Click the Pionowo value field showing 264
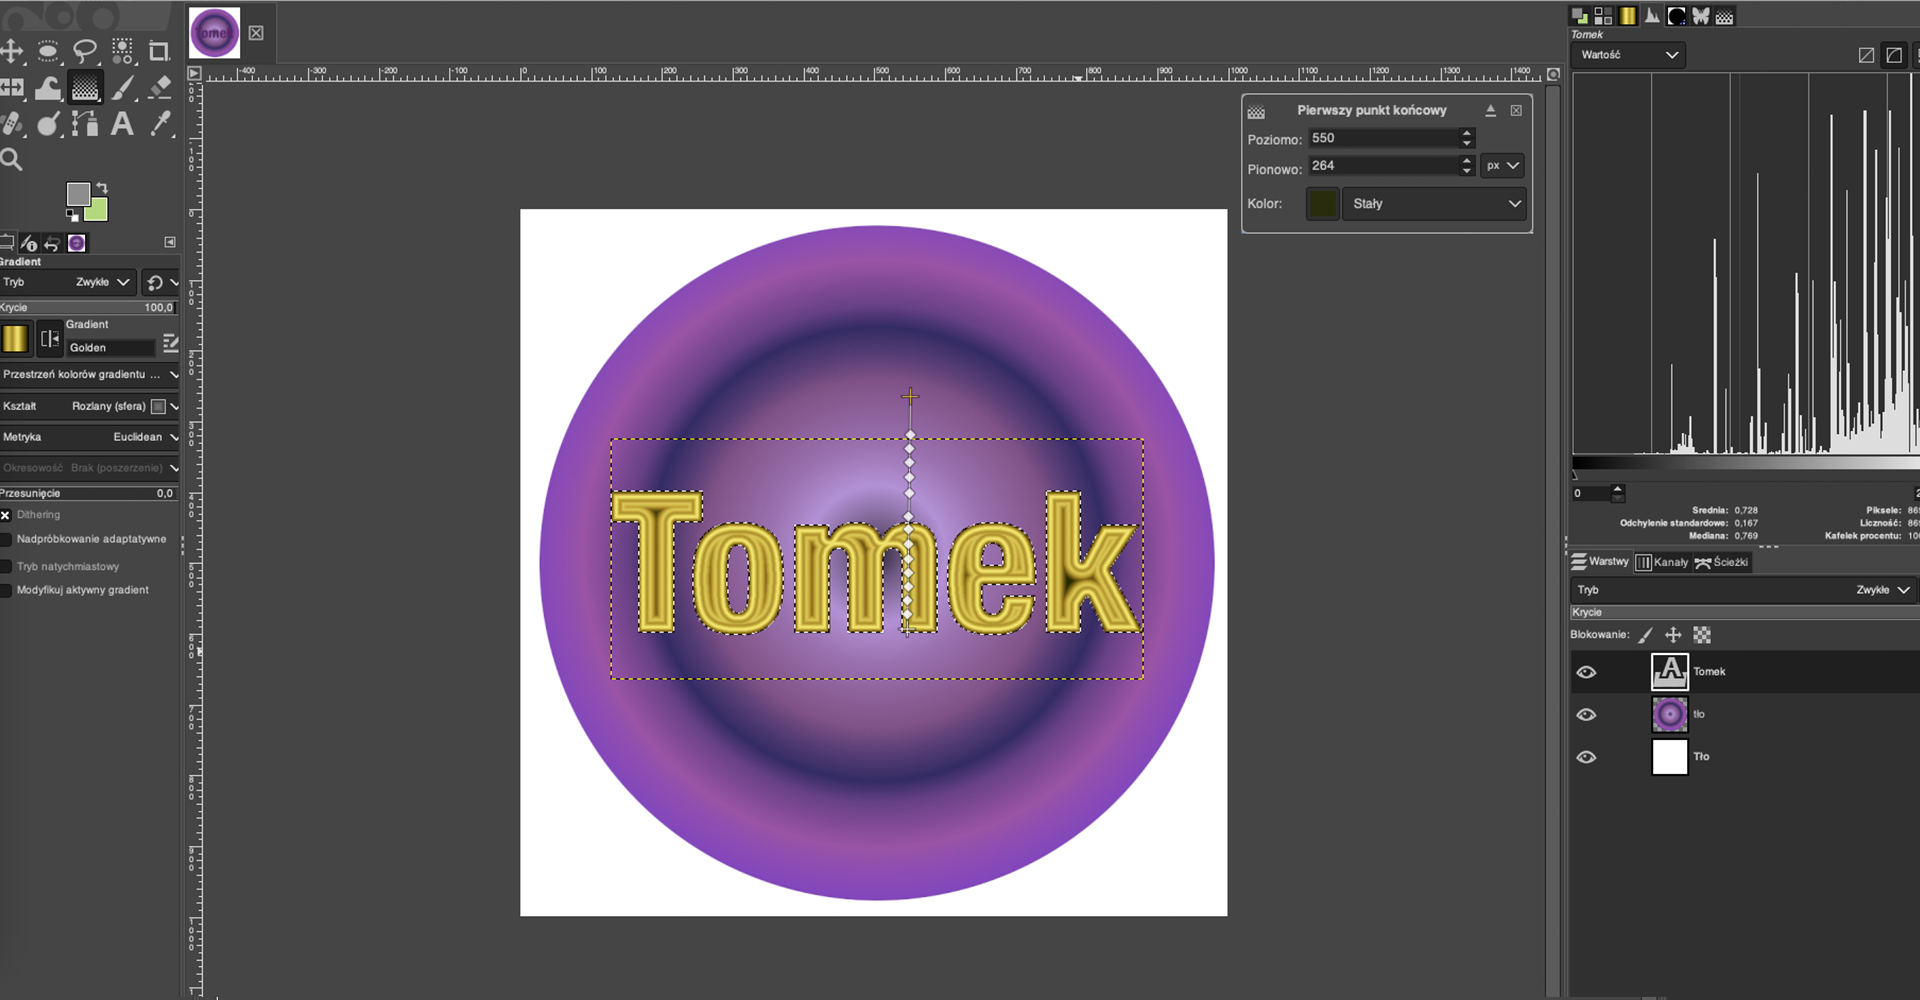The width and height of the screenshot is (1920, 1000). coord(1383,165)
